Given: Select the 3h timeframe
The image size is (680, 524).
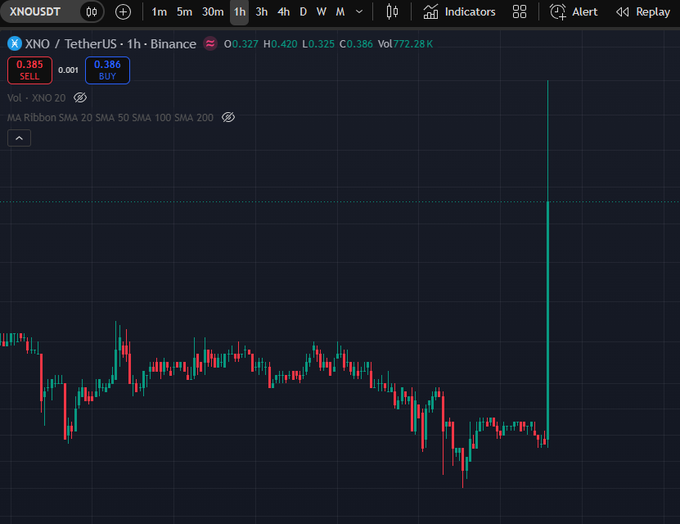Looking at the screenshot, I should tap(262, 12).
